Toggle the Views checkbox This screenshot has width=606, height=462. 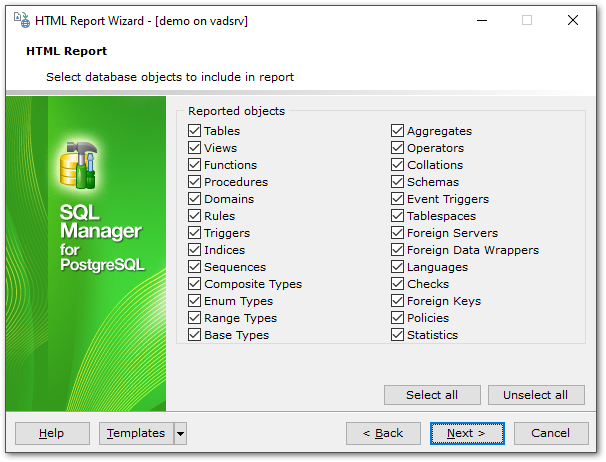click(195, 148)
